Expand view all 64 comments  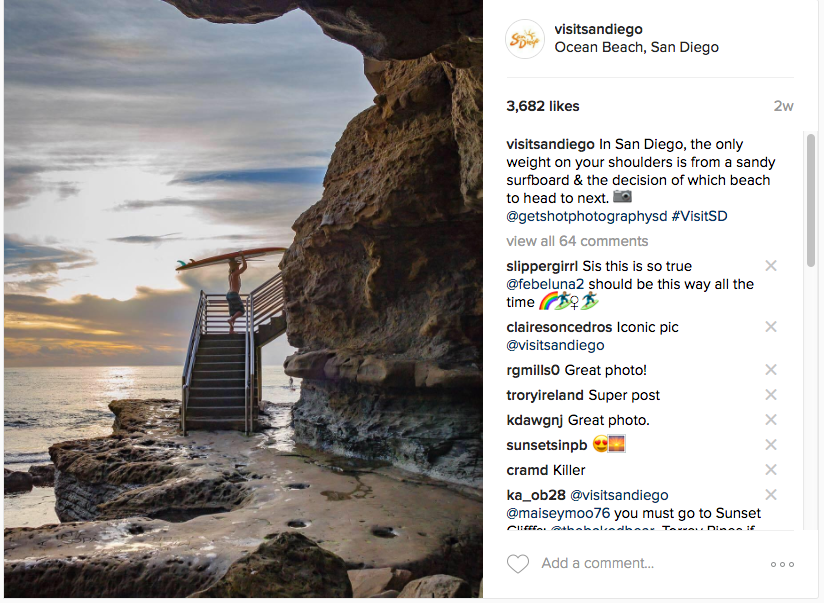[x=577, y=241]
